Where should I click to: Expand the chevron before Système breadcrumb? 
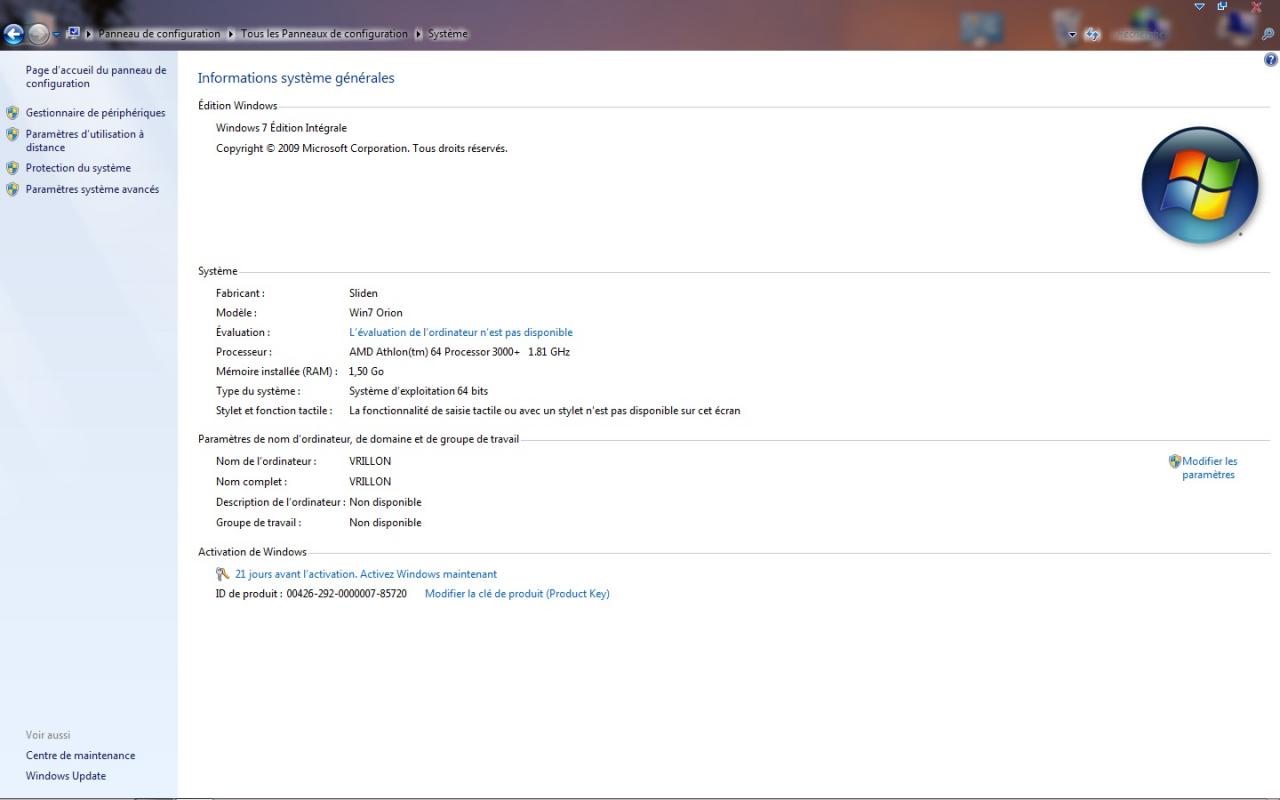(x=418, y=34)
